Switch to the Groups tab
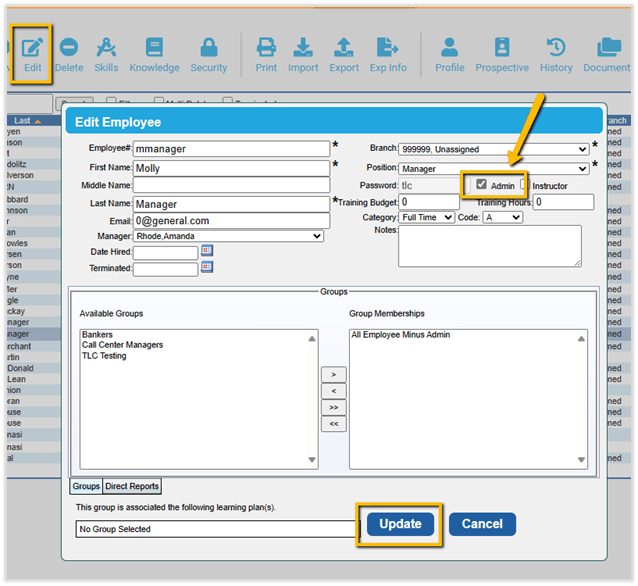638x586 pixels. coord(86,486)
